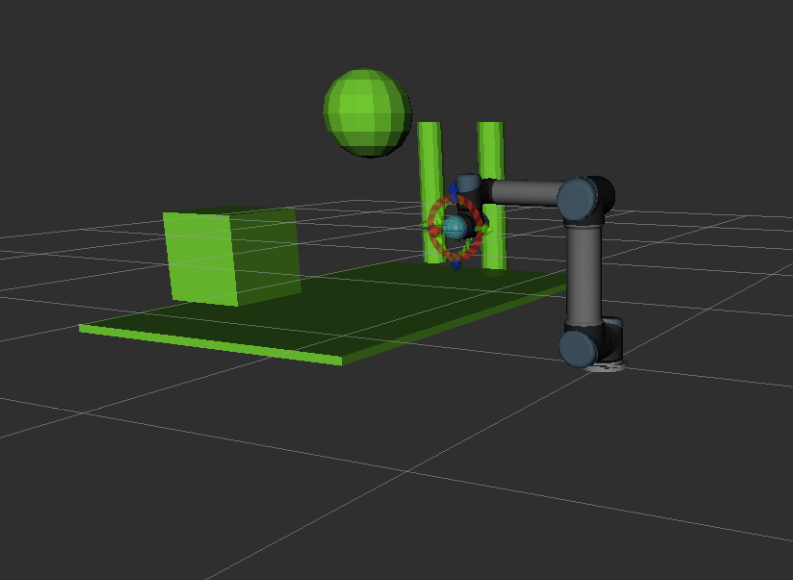This screenshot has height=580, width=793.
Task: Select the blue upward arrow handle
Action: pyautogui.click(x=452, y=190)
